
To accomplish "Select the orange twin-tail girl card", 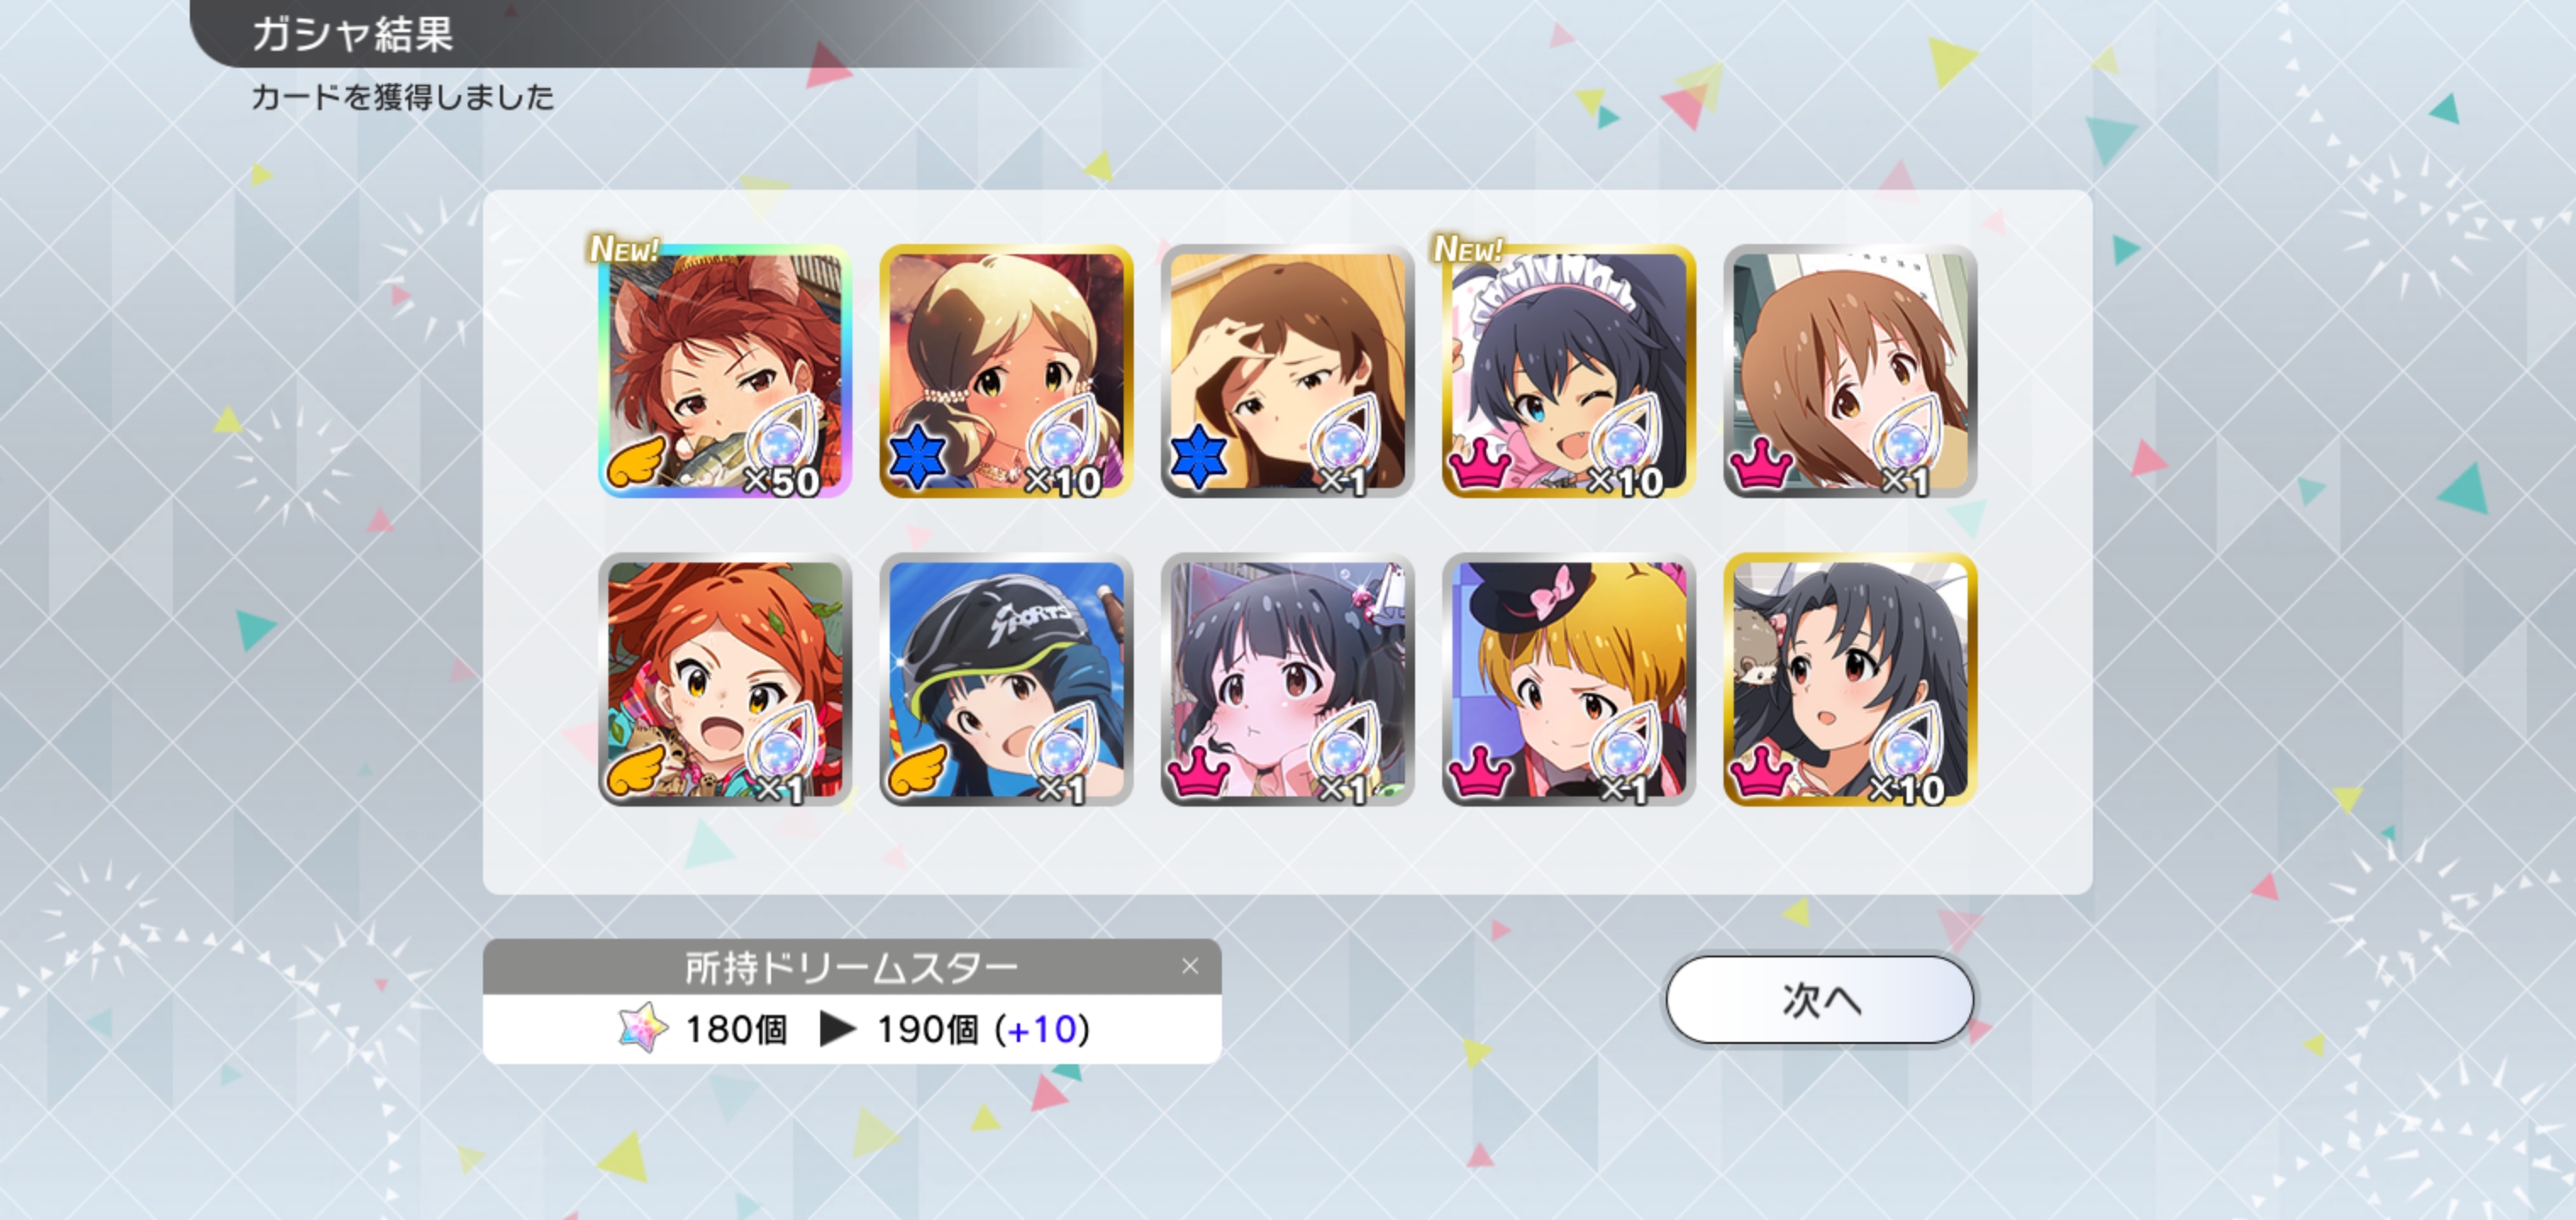I will click(725, 679).
